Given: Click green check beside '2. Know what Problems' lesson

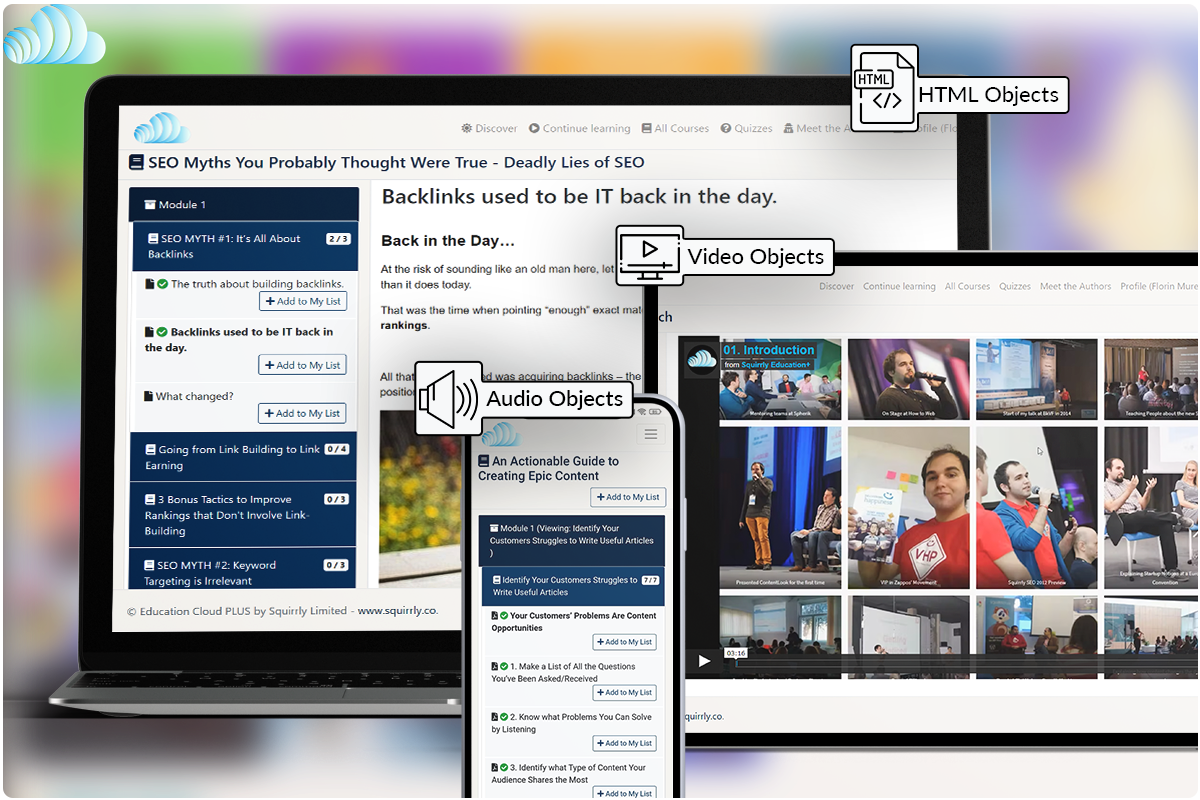Looking at the screenshot, I should point(504,717).
